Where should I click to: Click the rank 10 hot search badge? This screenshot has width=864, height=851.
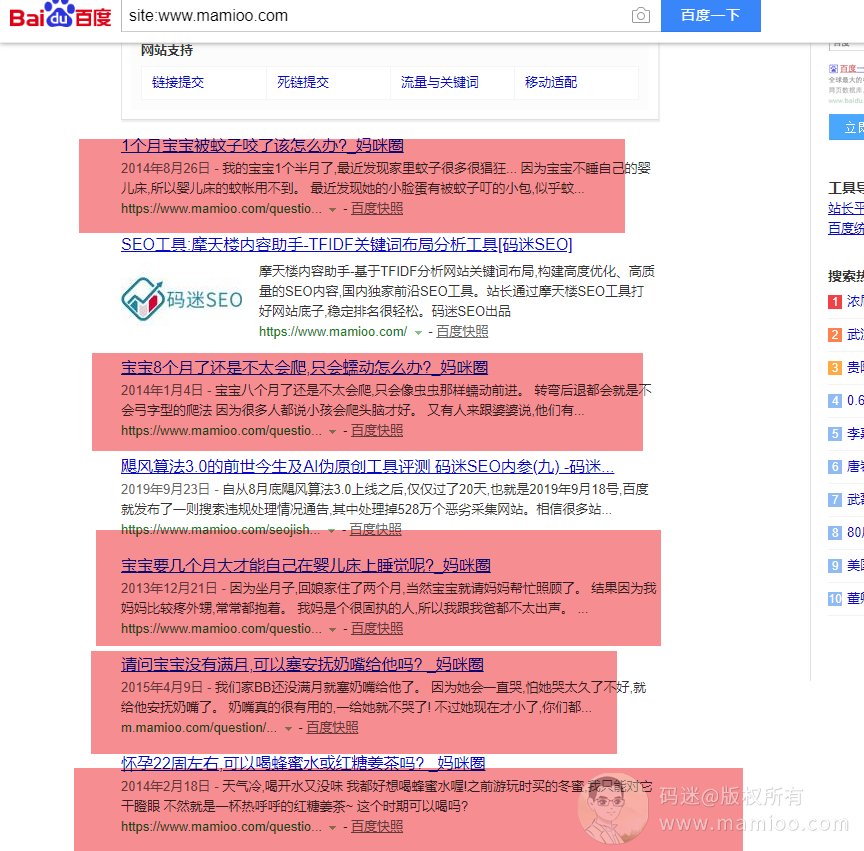[x=834, y=599]
